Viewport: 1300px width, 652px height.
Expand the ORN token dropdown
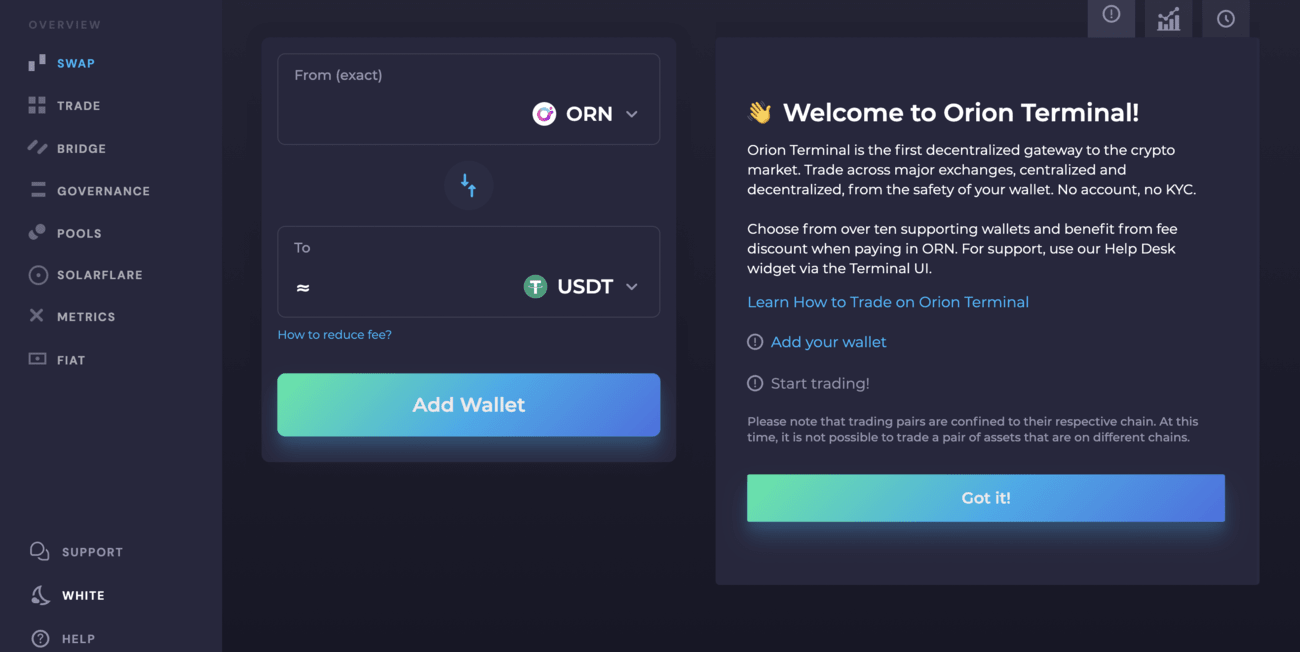(631, 114)
